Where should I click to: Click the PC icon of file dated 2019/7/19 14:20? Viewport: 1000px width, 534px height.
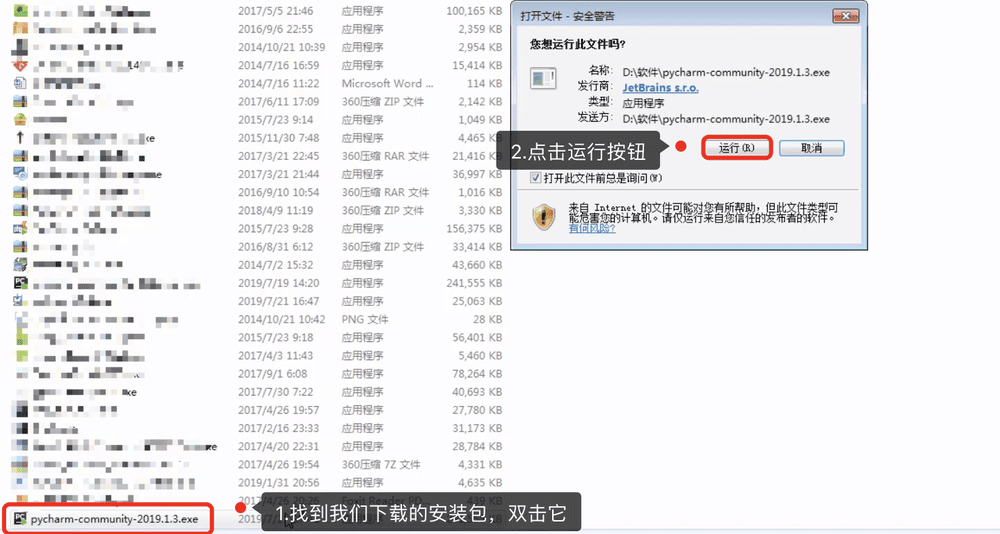coord(20,283)
